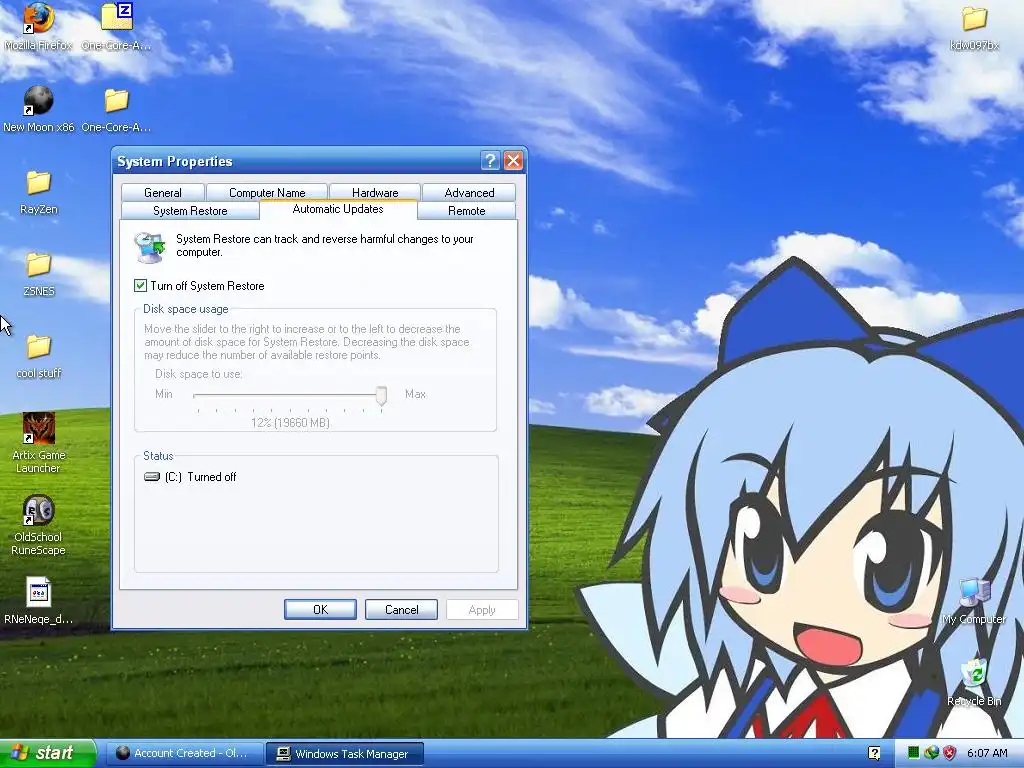Select the cool stuff folder
1024x768 pixels.
click(39, 347)
